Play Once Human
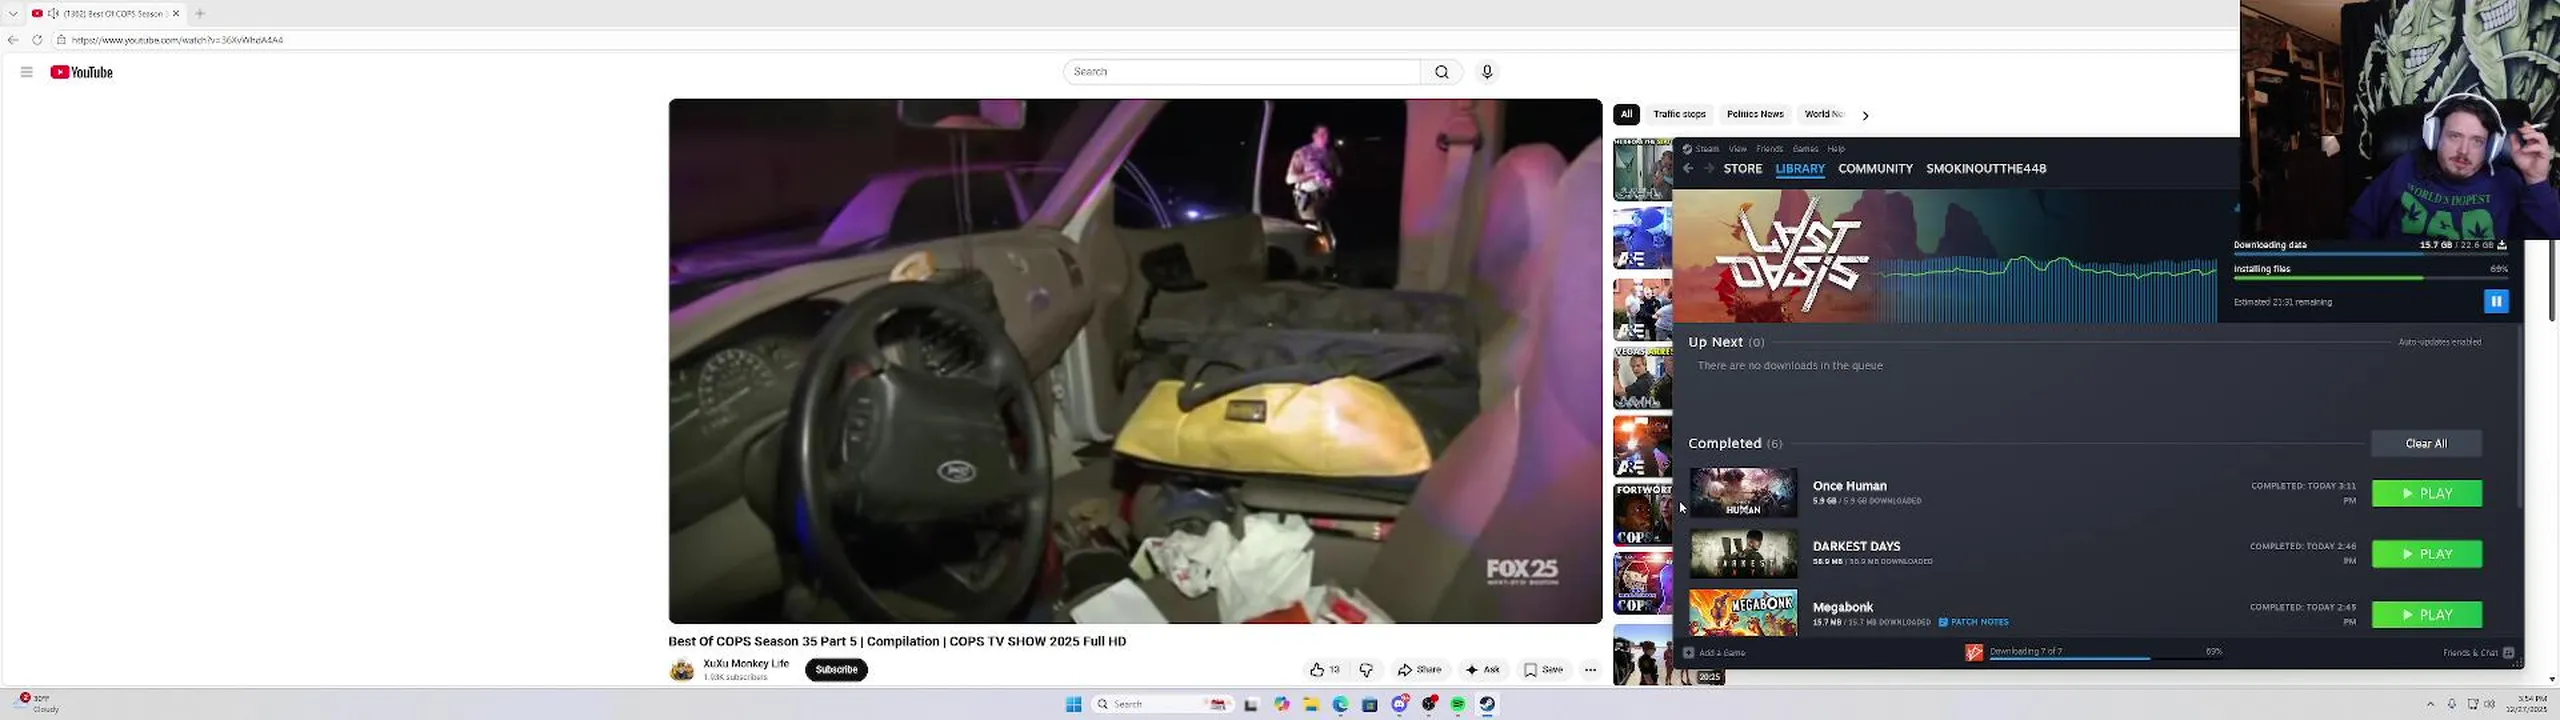2560x720 pixels. click(x=2427, y=494)
